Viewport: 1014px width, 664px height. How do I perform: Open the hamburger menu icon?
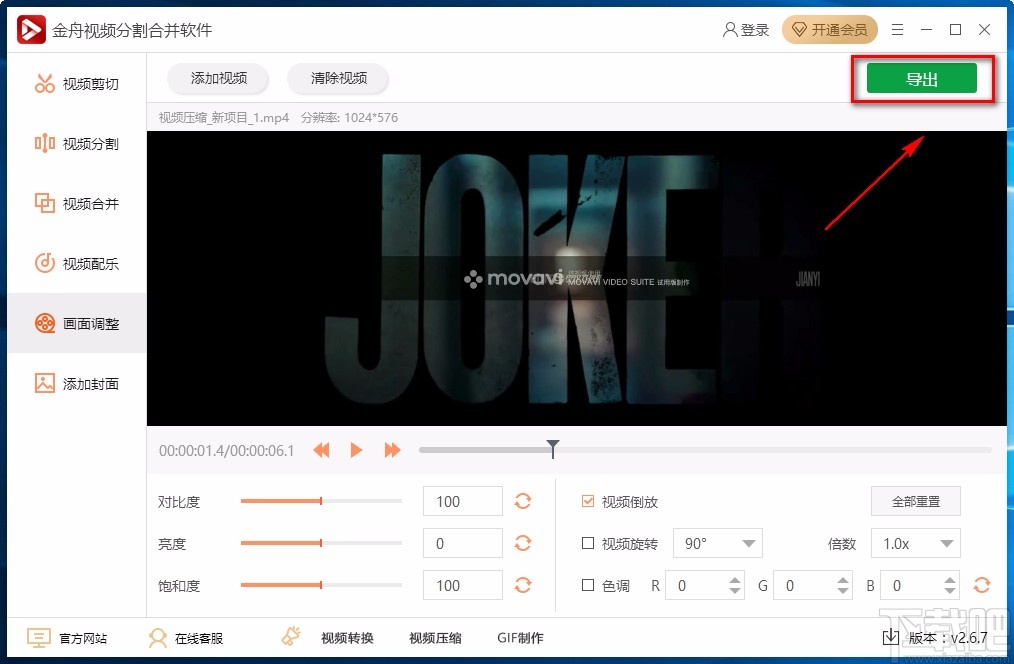point(897,30)
